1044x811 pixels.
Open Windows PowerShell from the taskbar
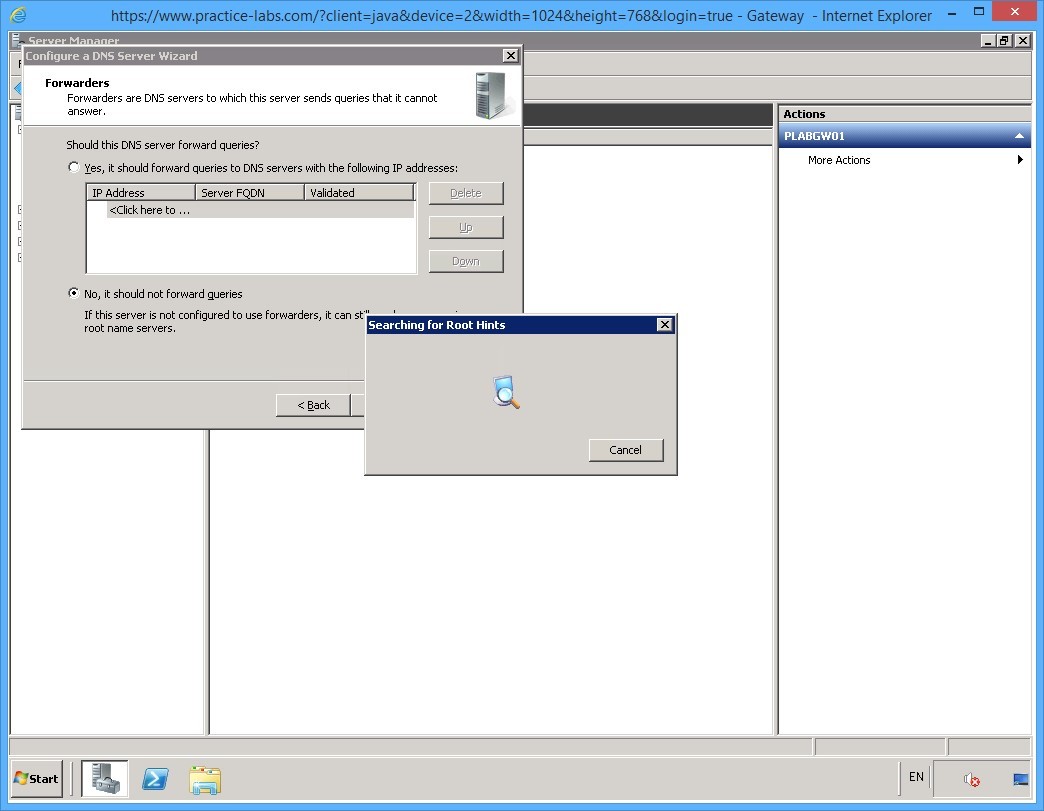155,778
